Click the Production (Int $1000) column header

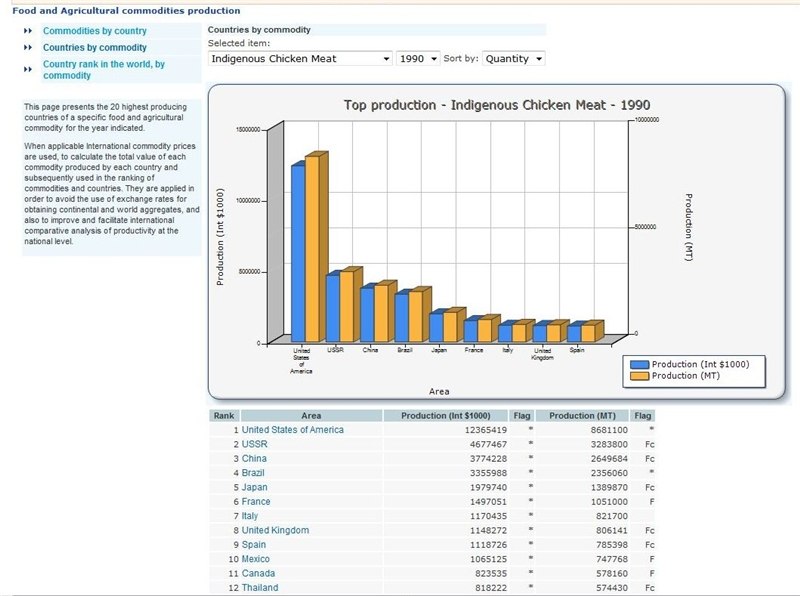[x=445, y=415]
